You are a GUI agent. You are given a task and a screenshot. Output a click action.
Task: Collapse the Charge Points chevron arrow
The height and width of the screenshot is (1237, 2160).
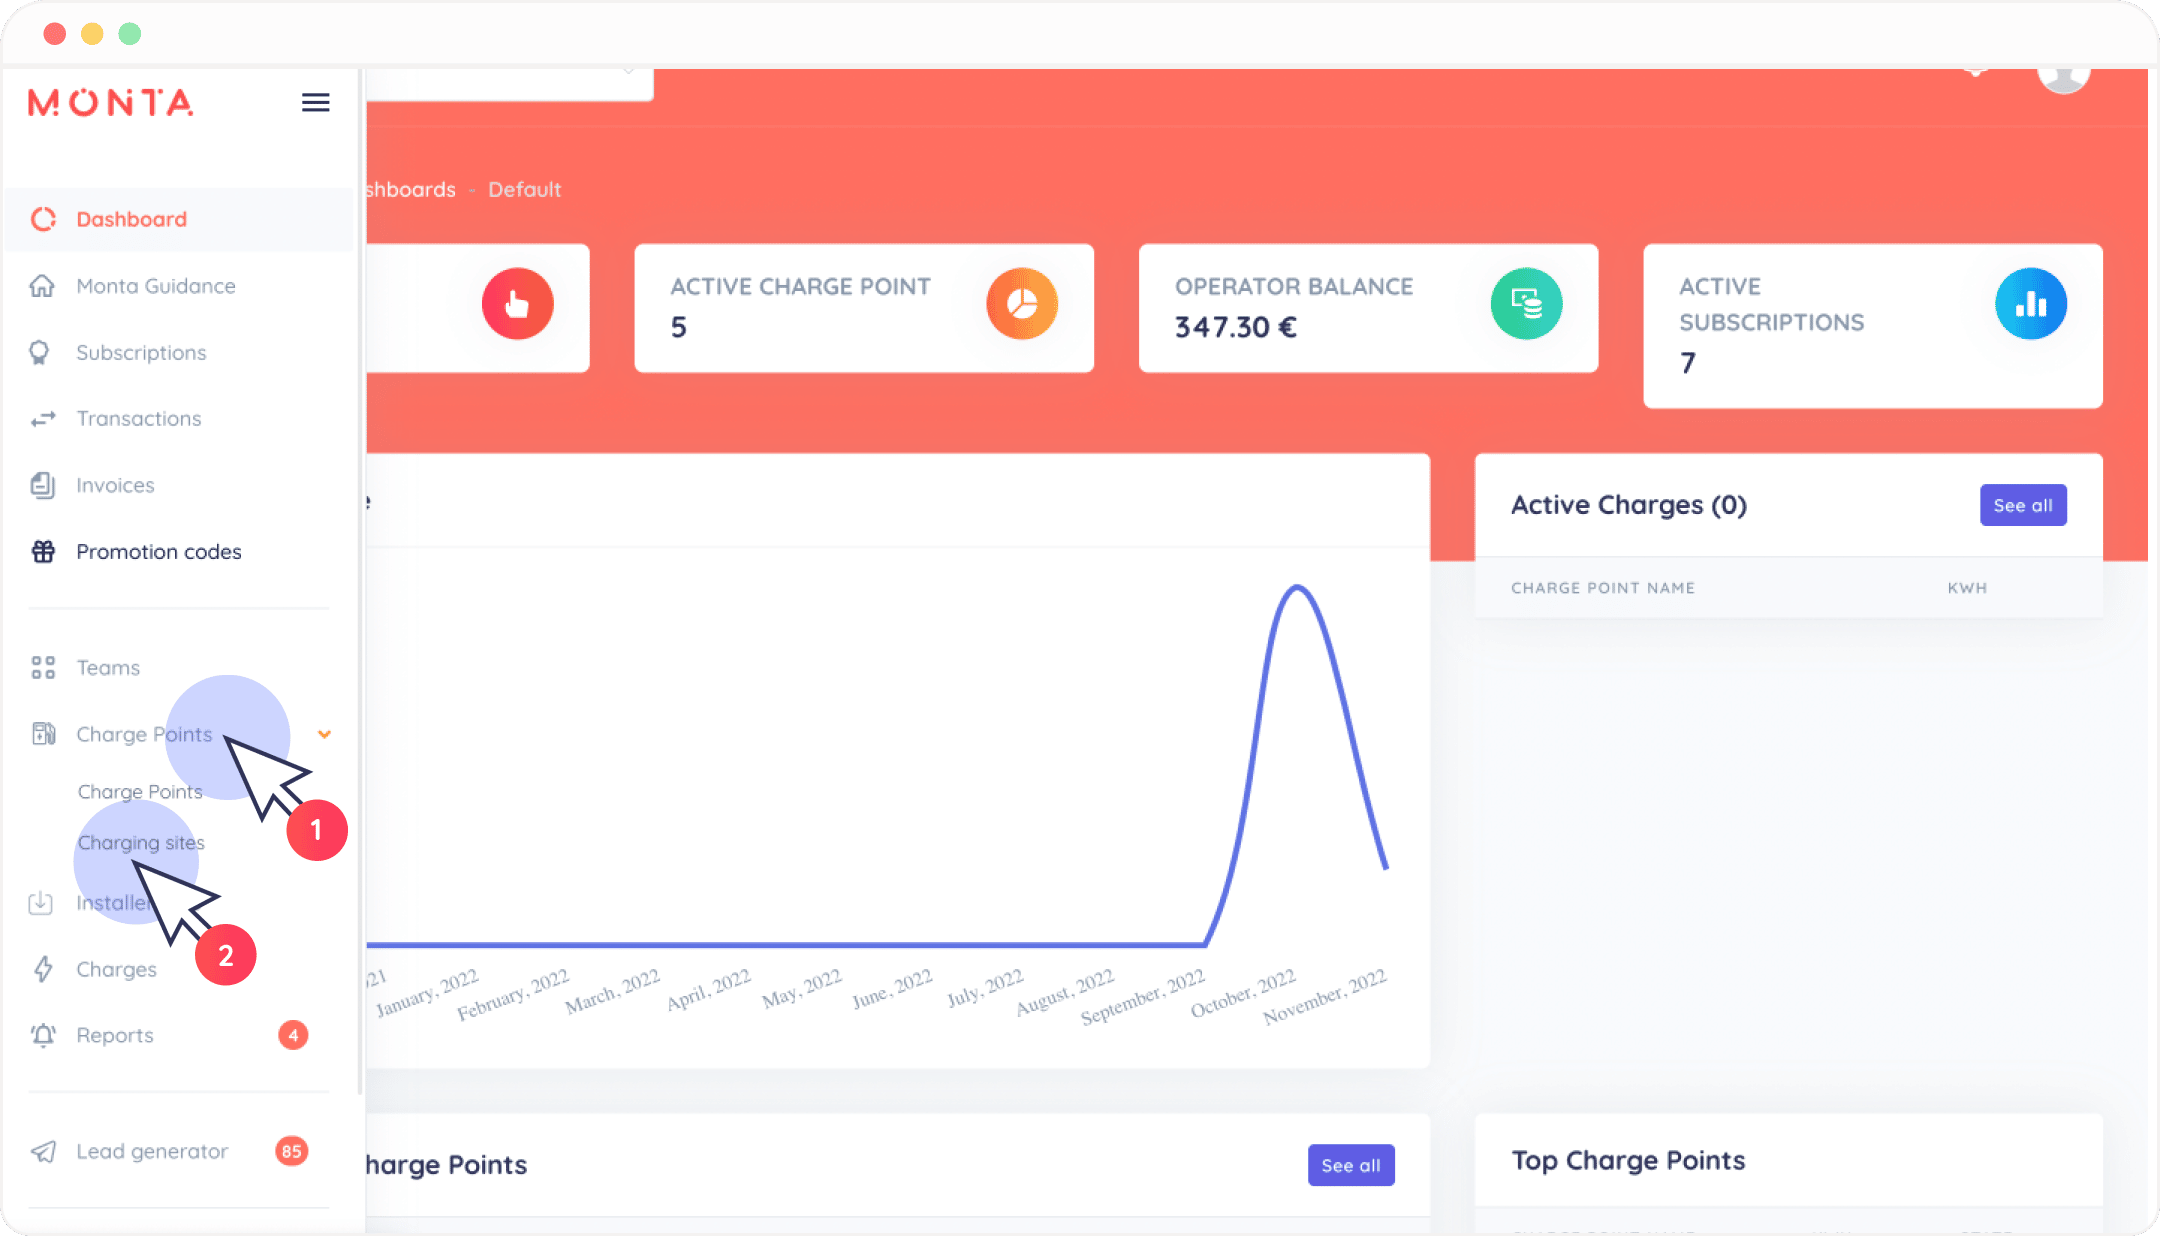[324, 734]
